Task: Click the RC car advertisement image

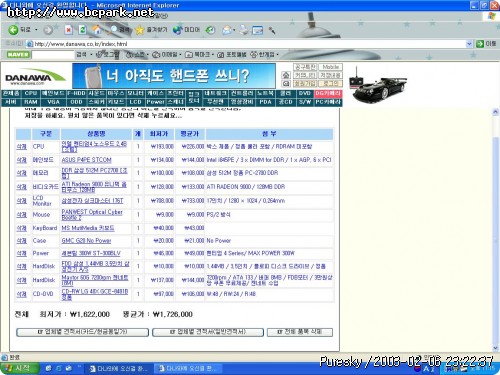Action: (378, 85)
